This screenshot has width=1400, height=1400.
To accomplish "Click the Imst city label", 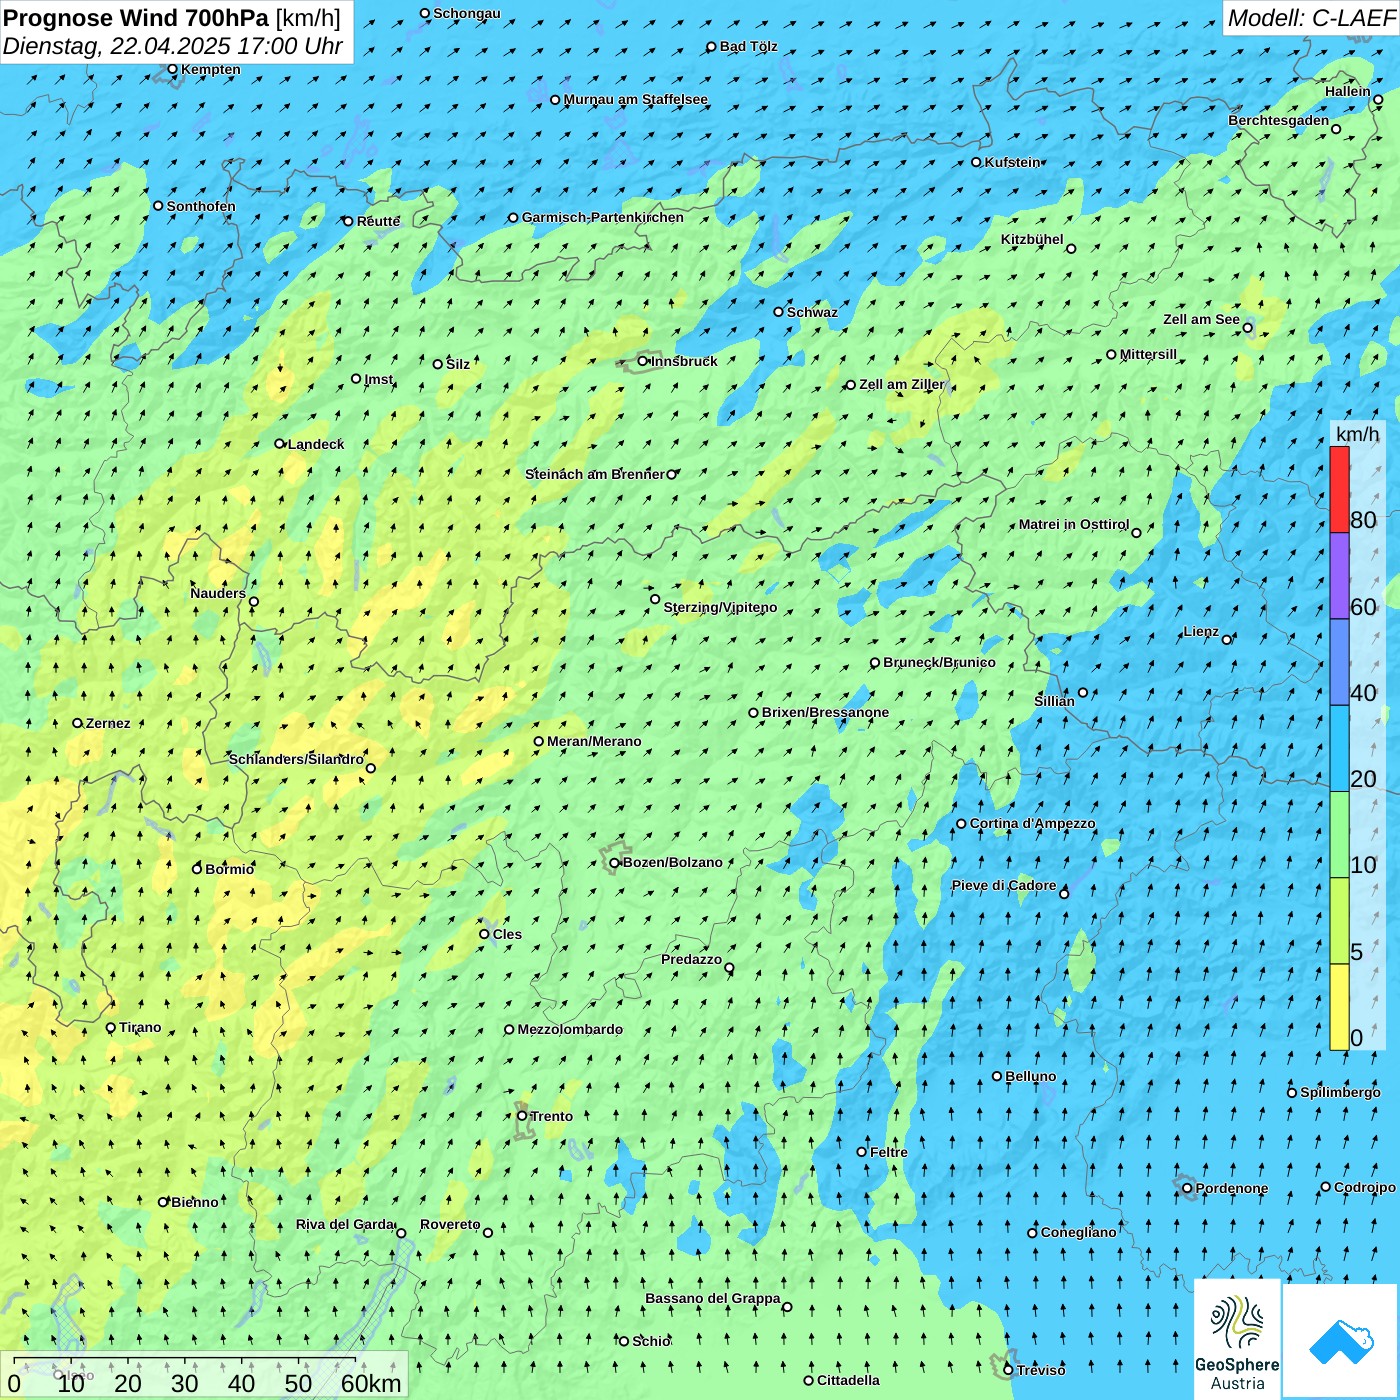I will coord(379,380).
